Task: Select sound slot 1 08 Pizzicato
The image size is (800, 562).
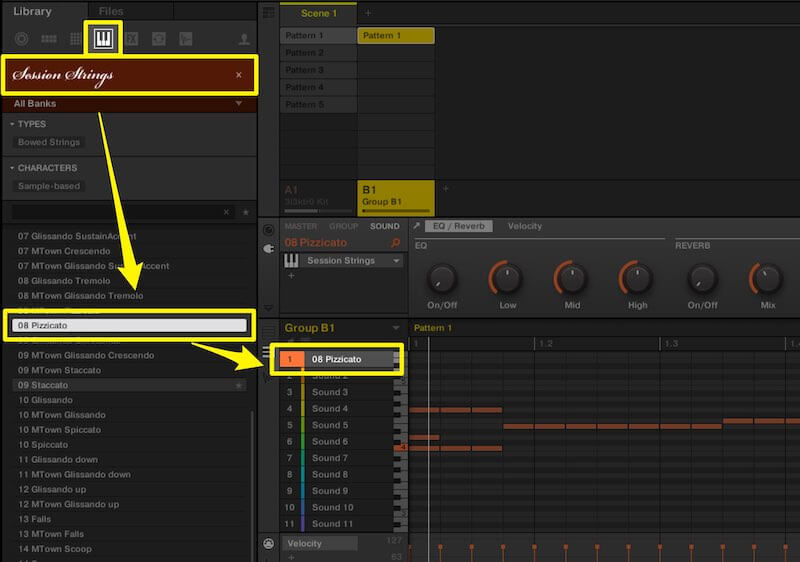Action: point(337,359)
